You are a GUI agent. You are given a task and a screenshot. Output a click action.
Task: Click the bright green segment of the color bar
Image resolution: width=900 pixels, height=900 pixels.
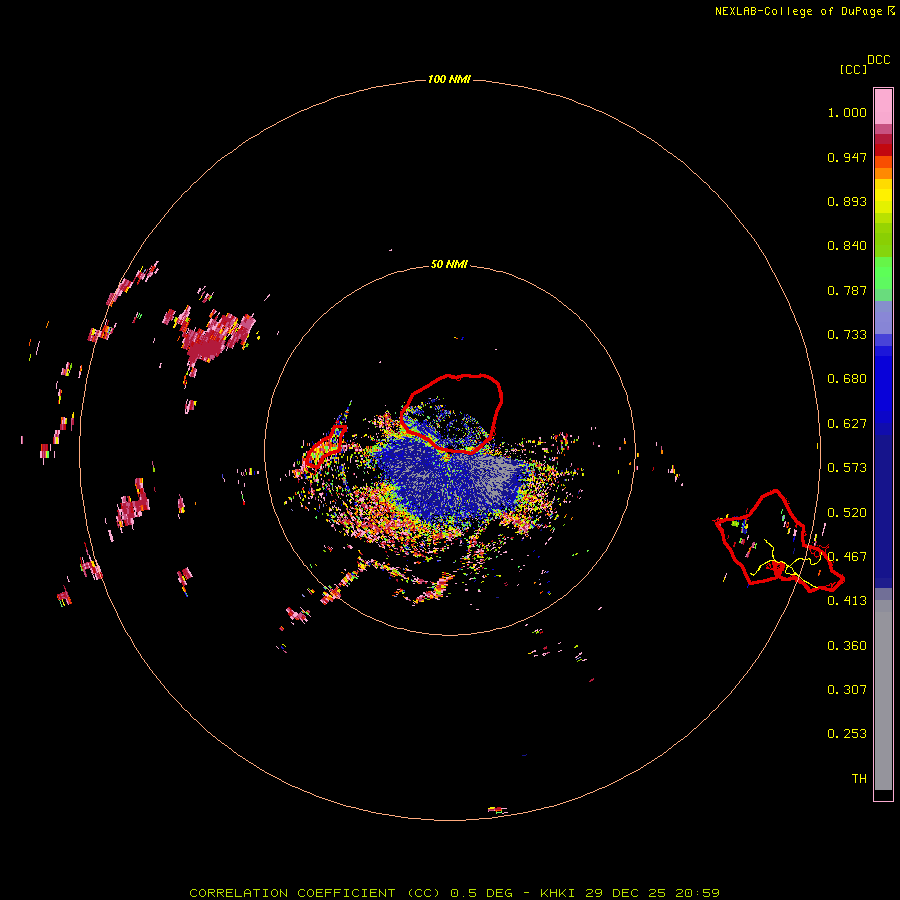tap(883, 273)
